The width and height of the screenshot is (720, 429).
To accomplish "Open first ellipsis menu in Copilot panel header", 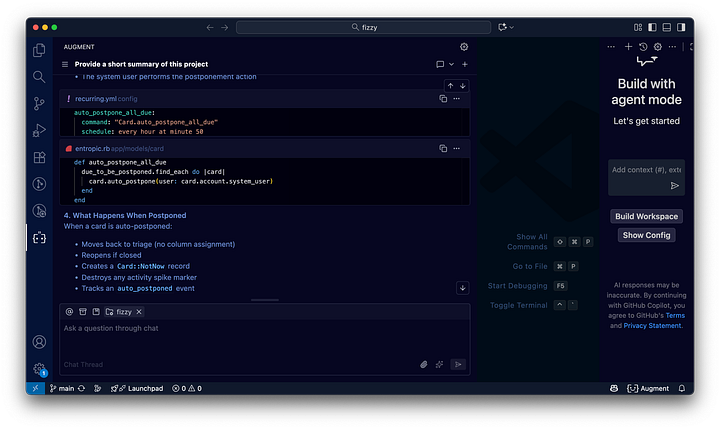I will pyautogui.click(x=611, y=47).
